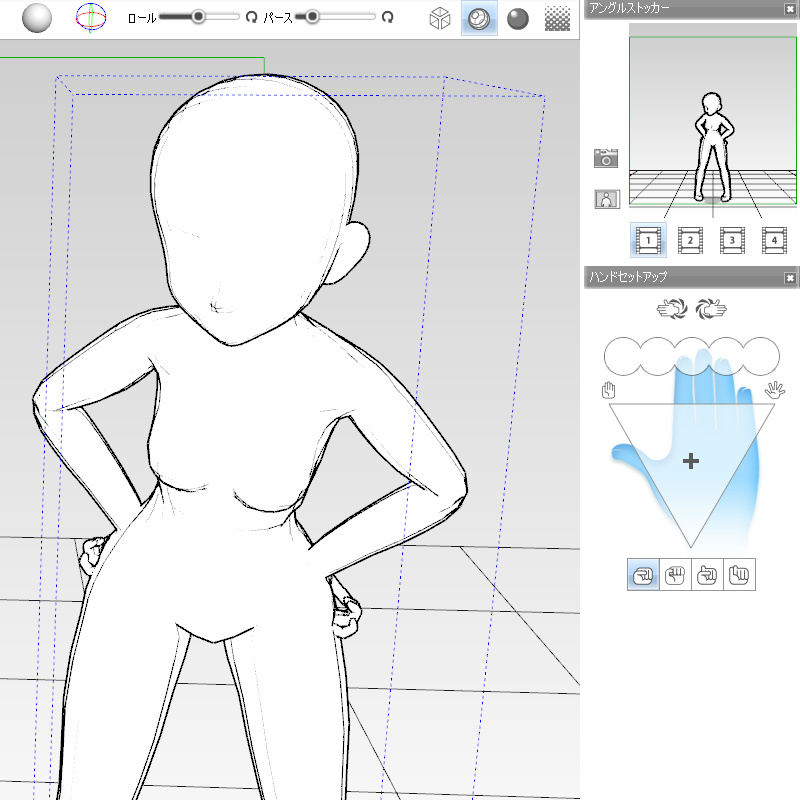Click the パース perspective slider handle
Viewport: 800px width, 800px height.
click(x=313, y=16)
